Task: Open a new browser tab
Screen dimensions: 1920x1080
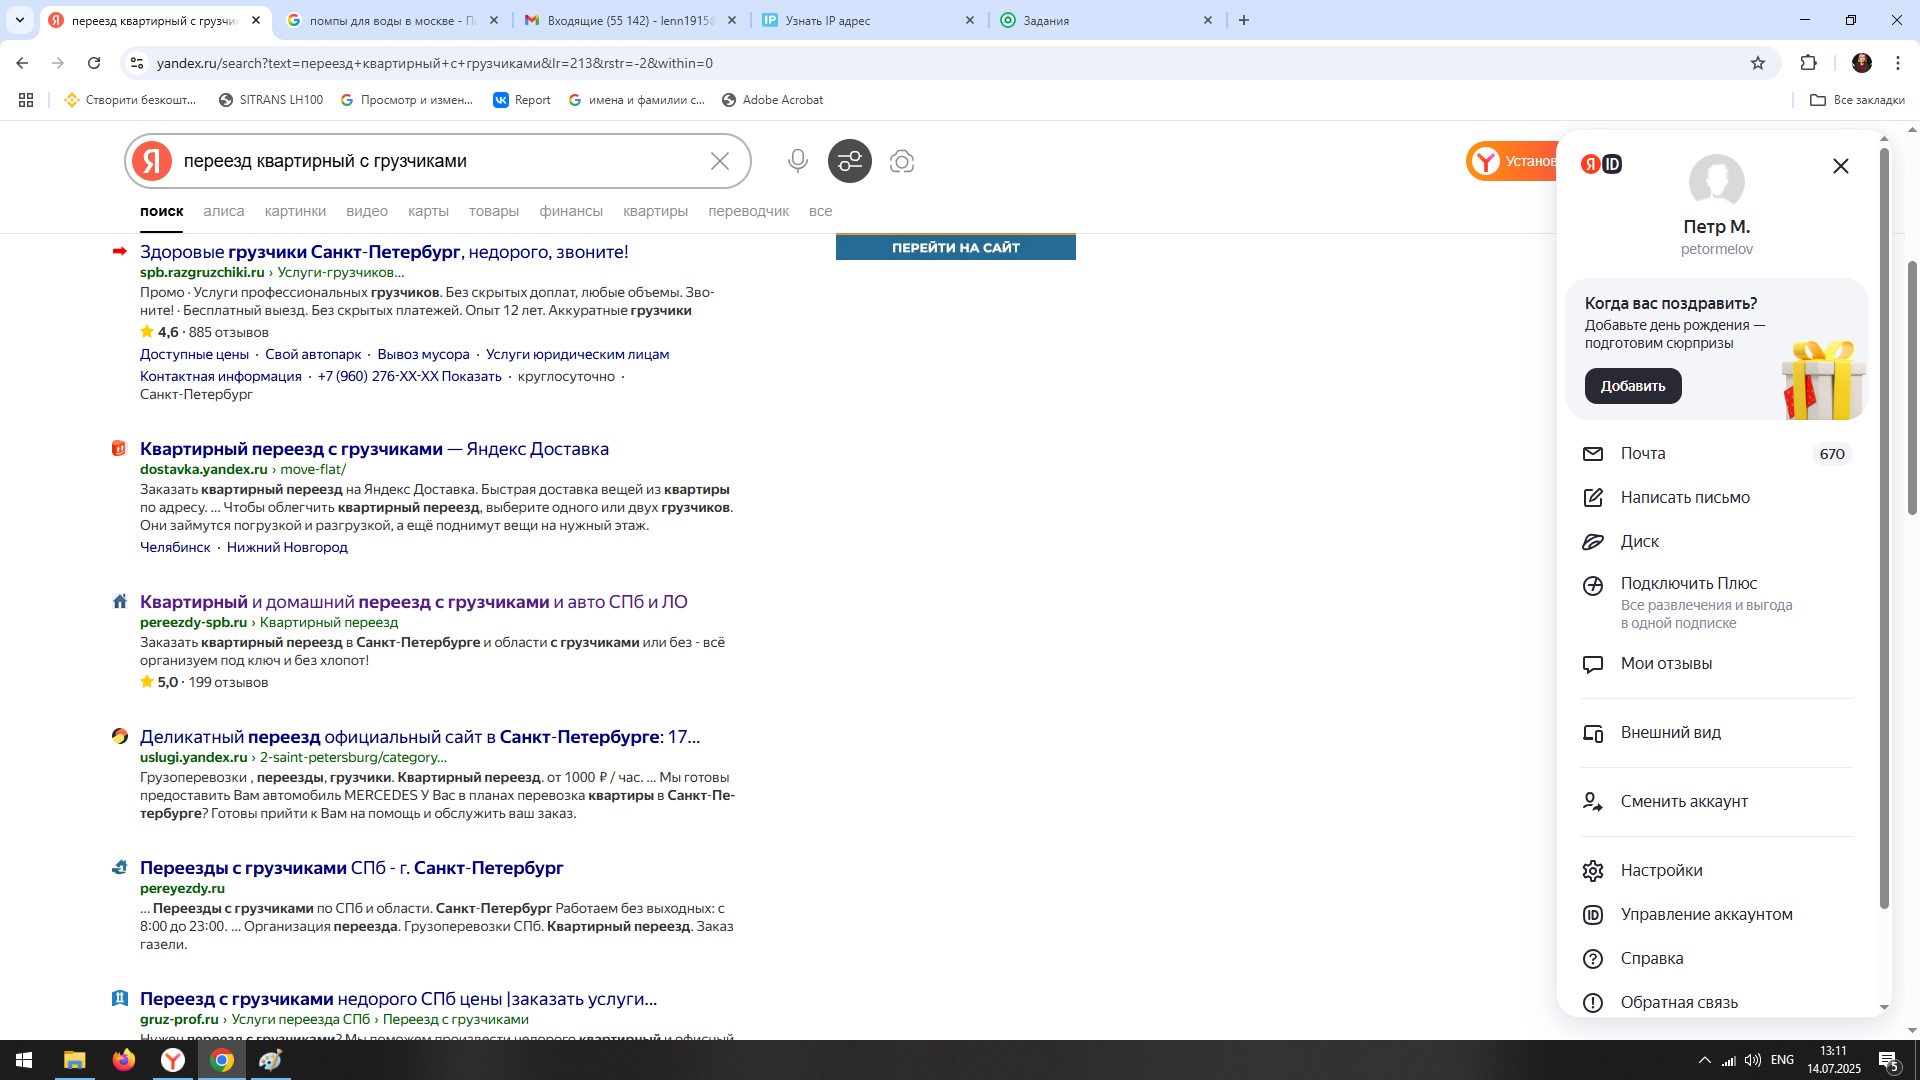Action: pyautogui.click(x=1244, y=20)
